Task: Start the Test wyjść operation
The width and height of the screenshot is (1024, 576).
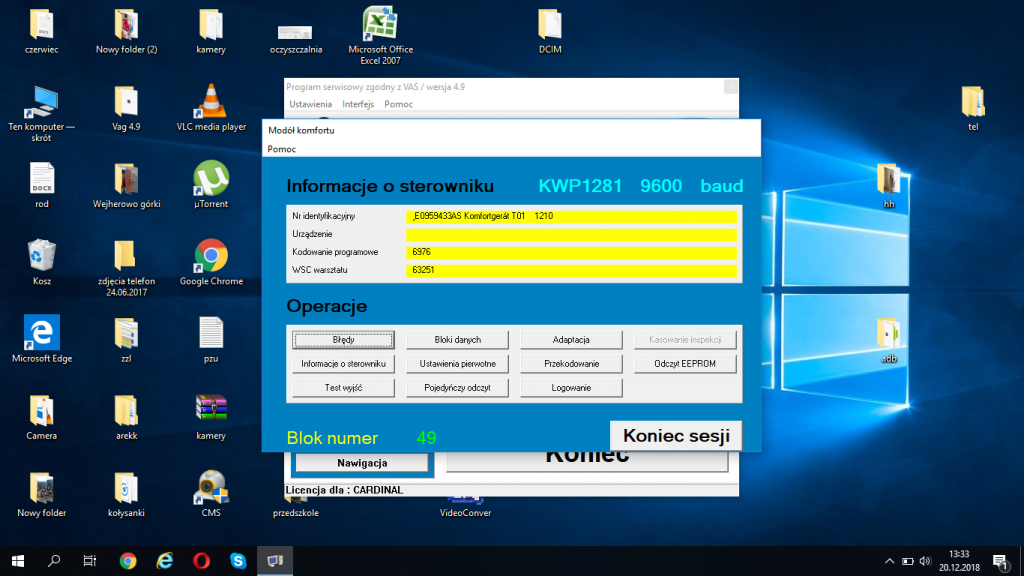Action: click(343, 388)
